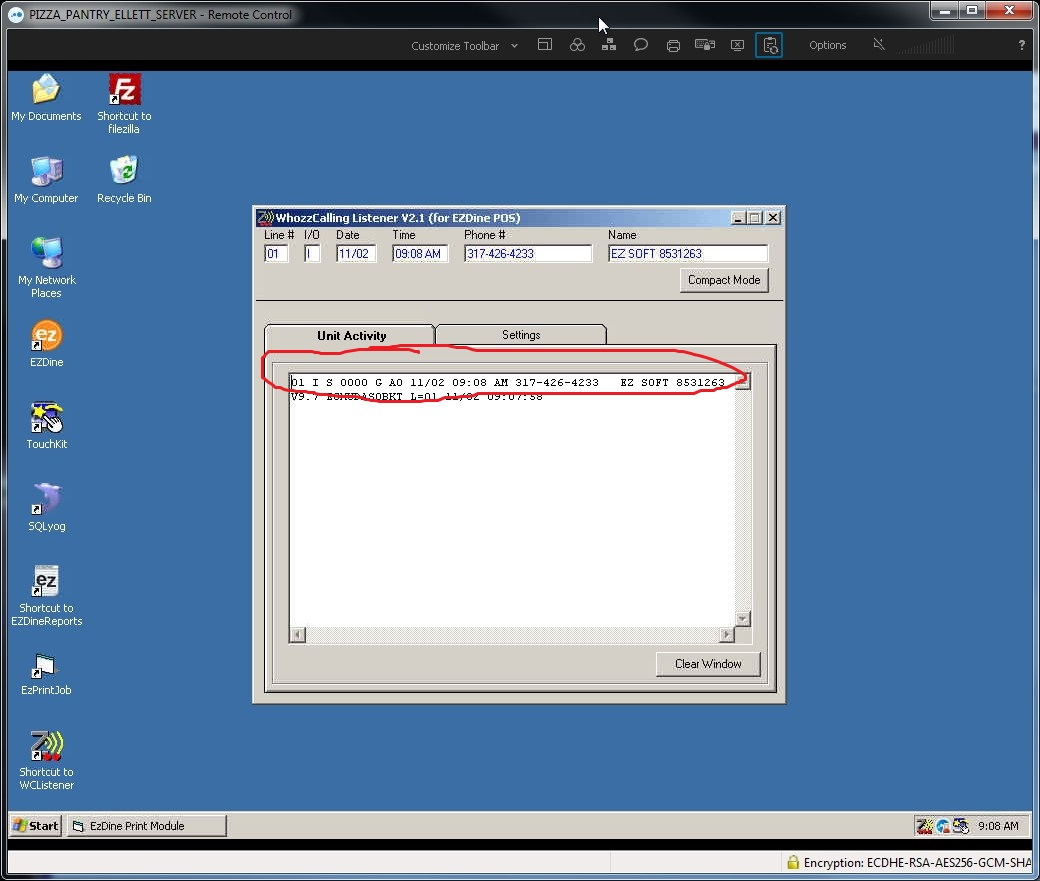Select the Recycle Bin desktop icon
The height and width of the screenshot is (881, 1040).
(x=124, y=179)
